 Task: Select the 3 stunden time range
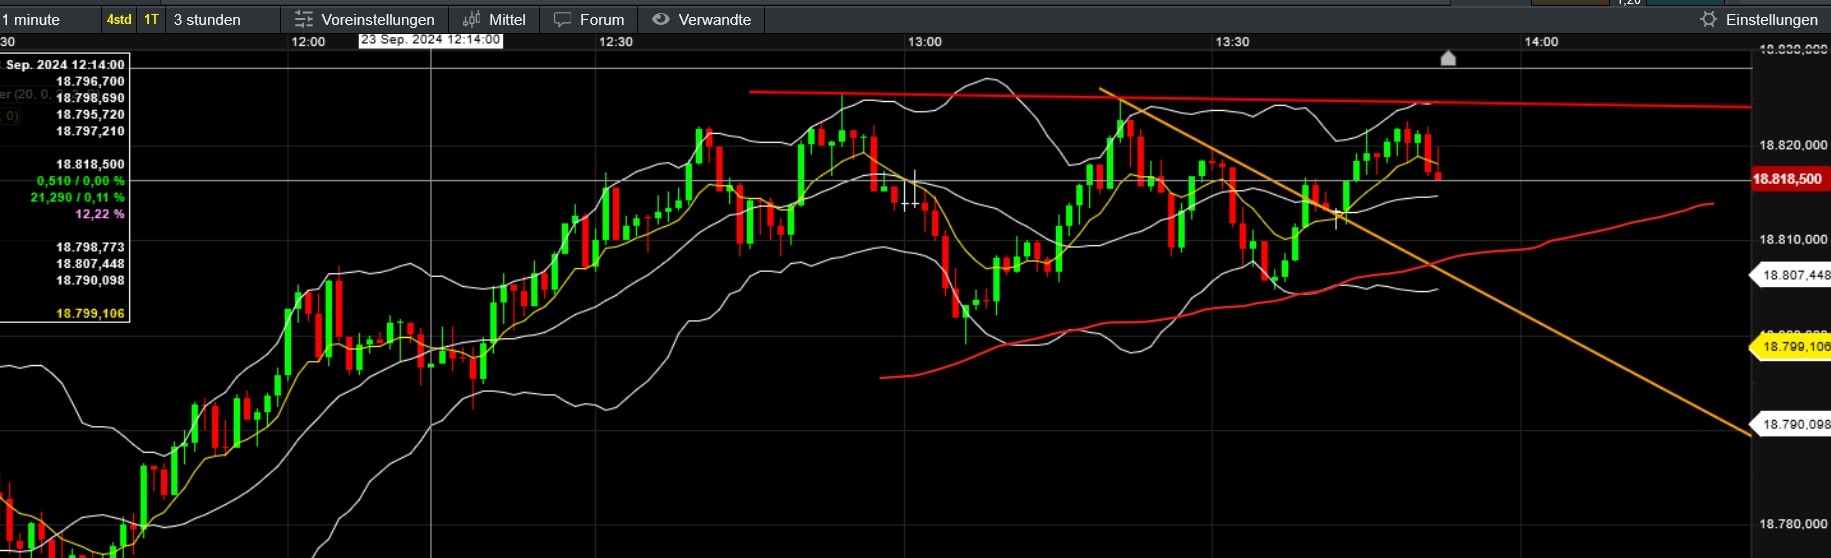click(x=207, y=19)
